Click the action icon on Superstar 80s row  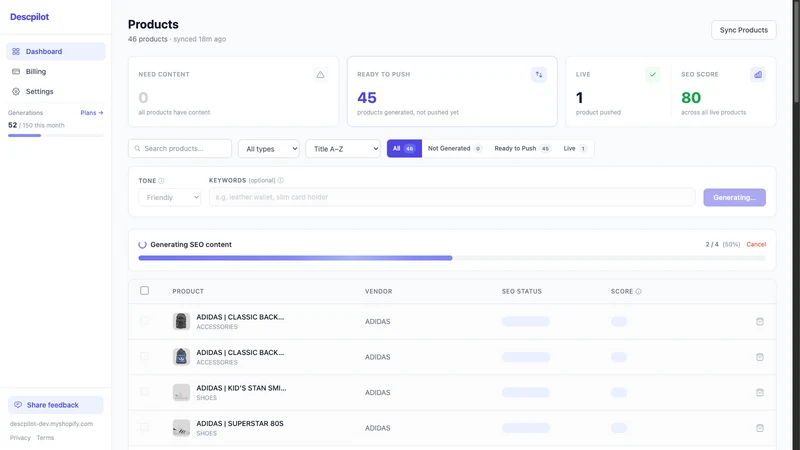760,428
